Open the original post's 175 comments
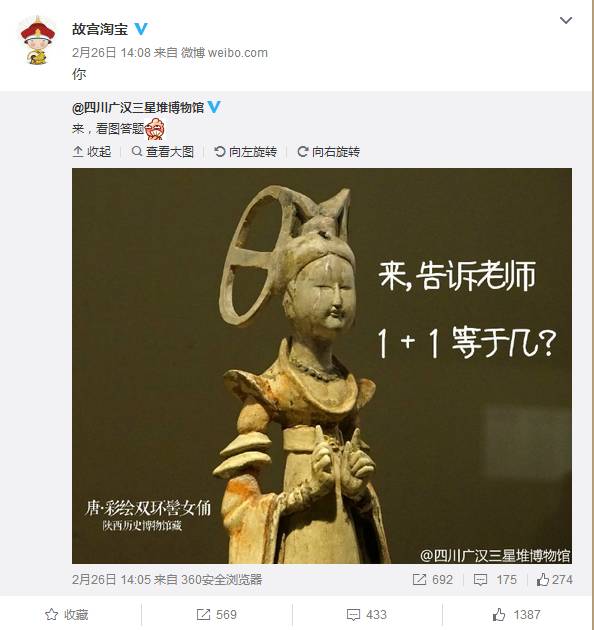 (495, 580)
